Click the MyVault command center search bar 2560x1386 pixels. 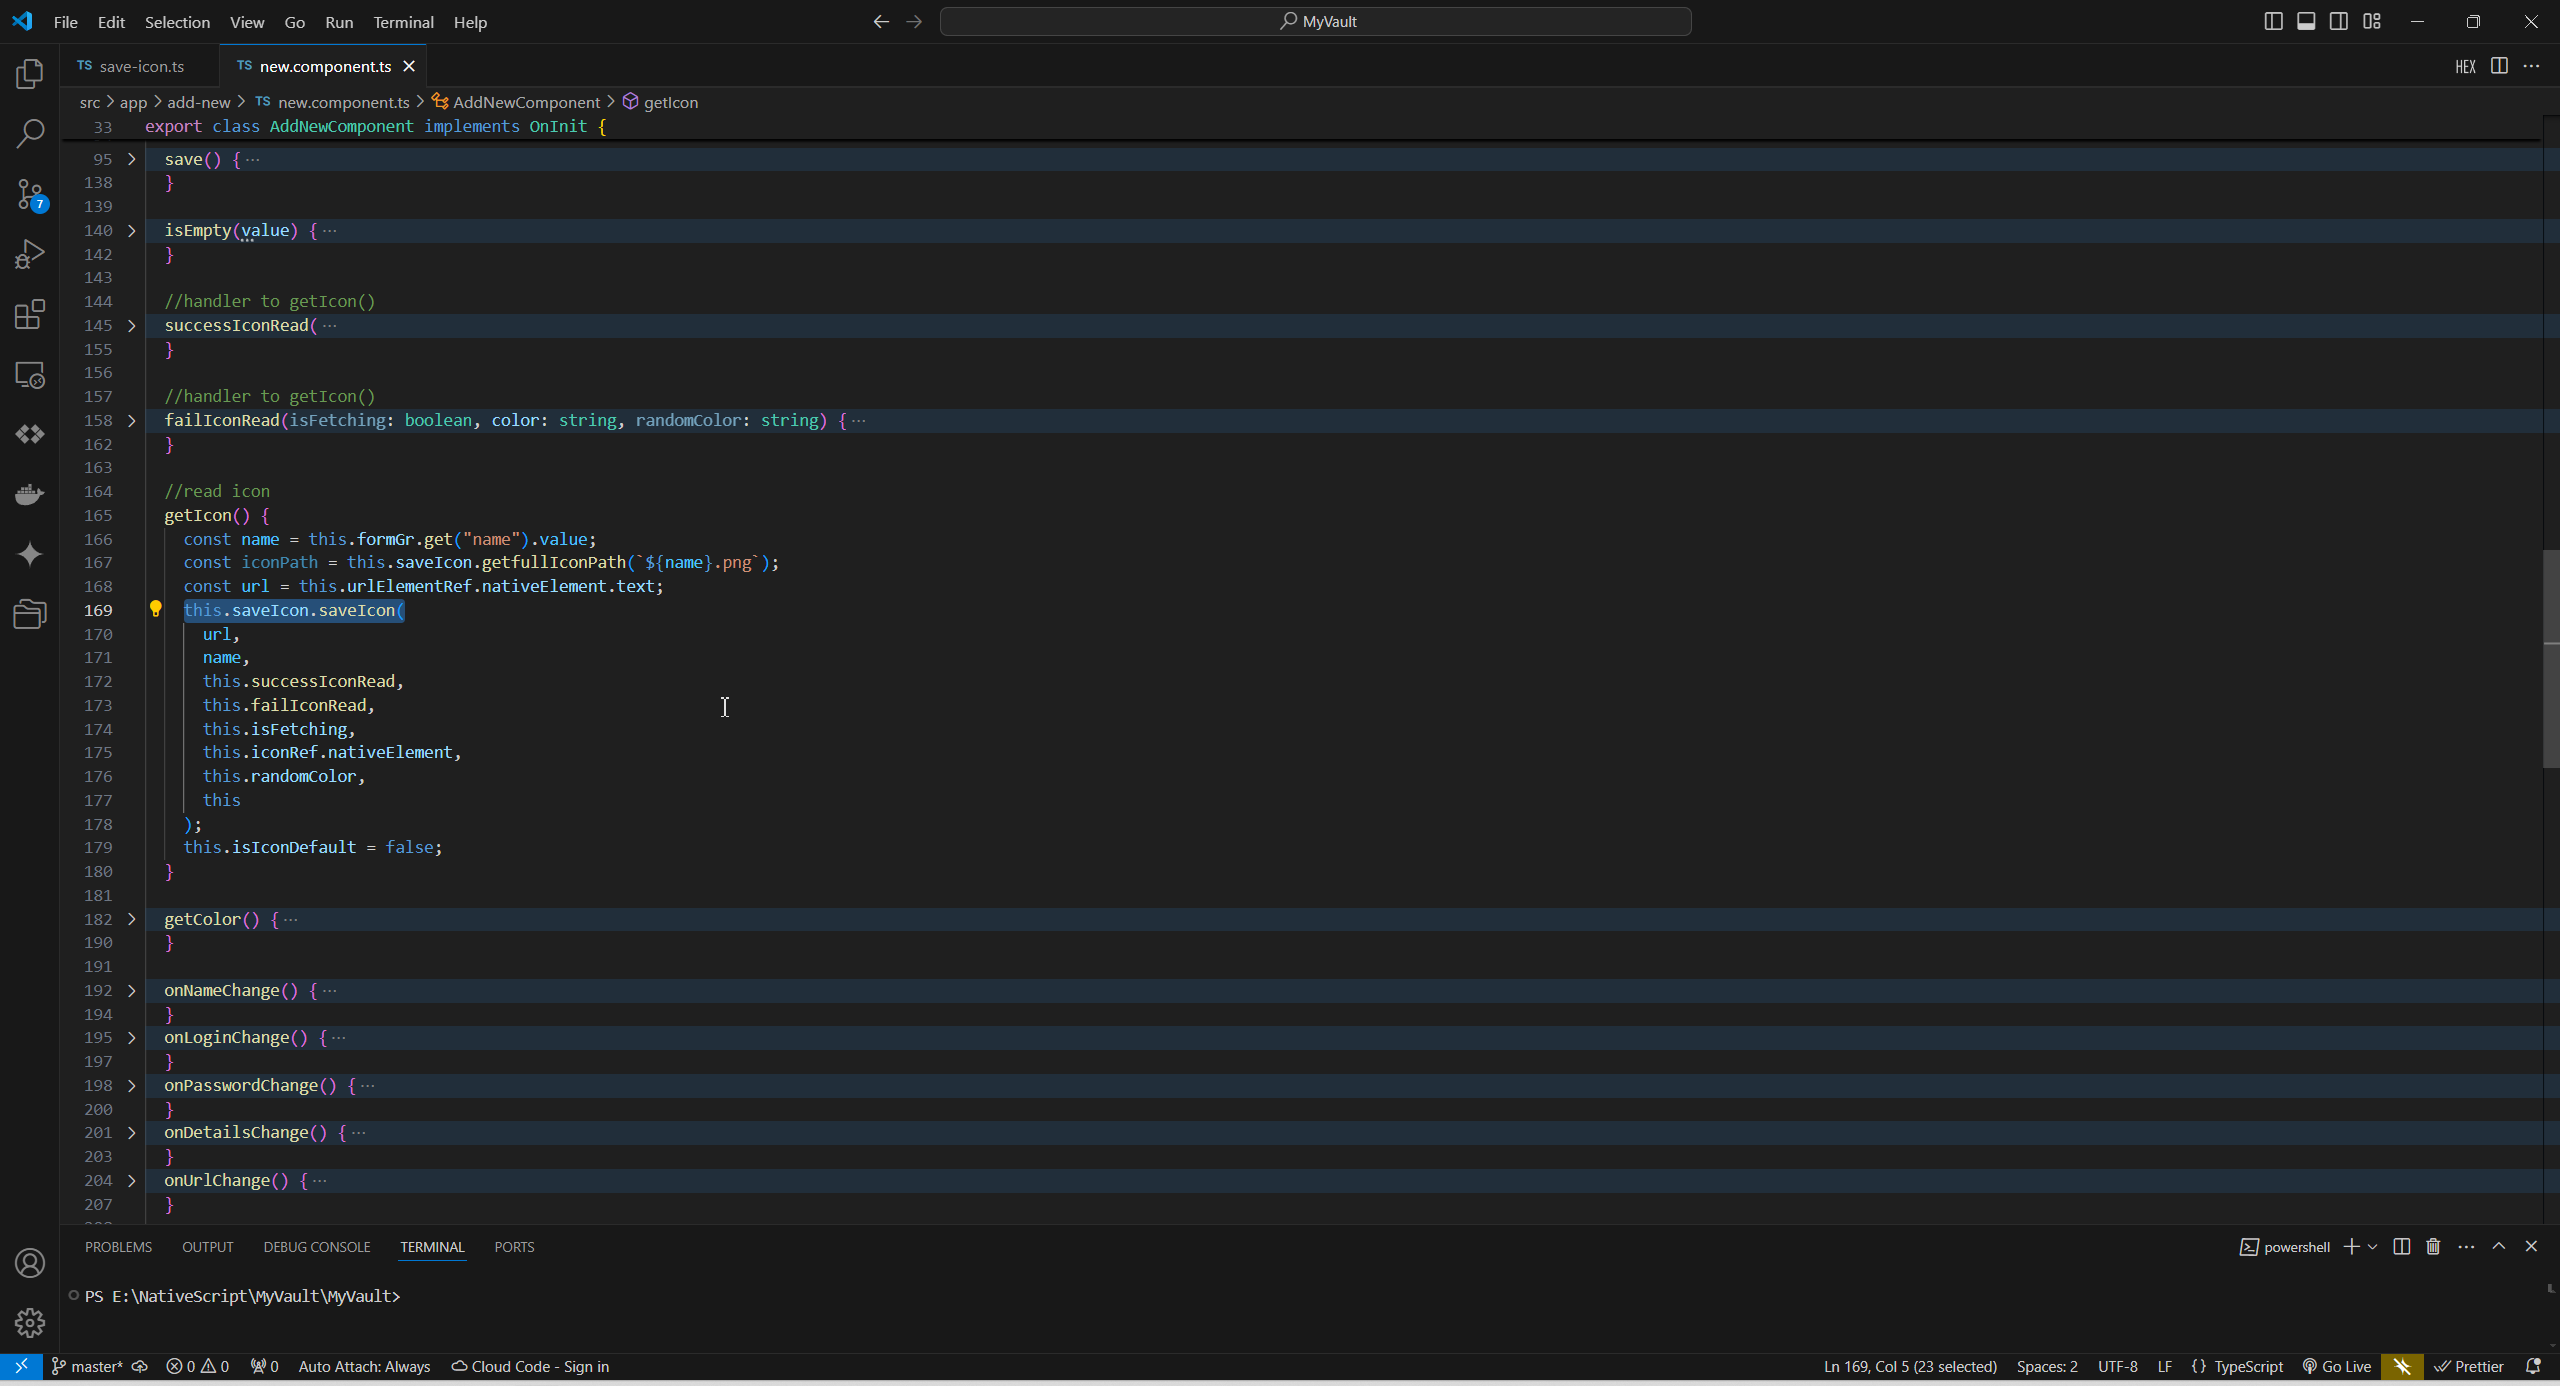pyautogui.click(x=1315, y=20)
